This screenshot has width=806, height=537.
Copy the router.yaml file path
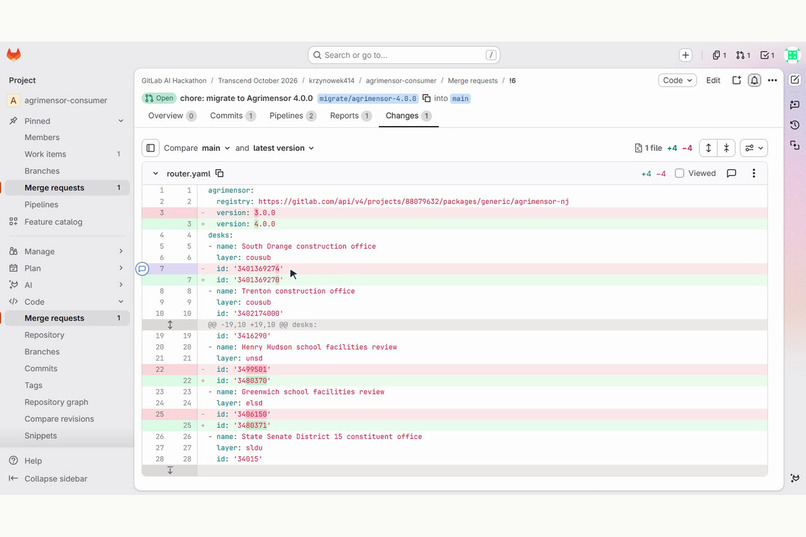pyautogui.click(x=219, y=173)
